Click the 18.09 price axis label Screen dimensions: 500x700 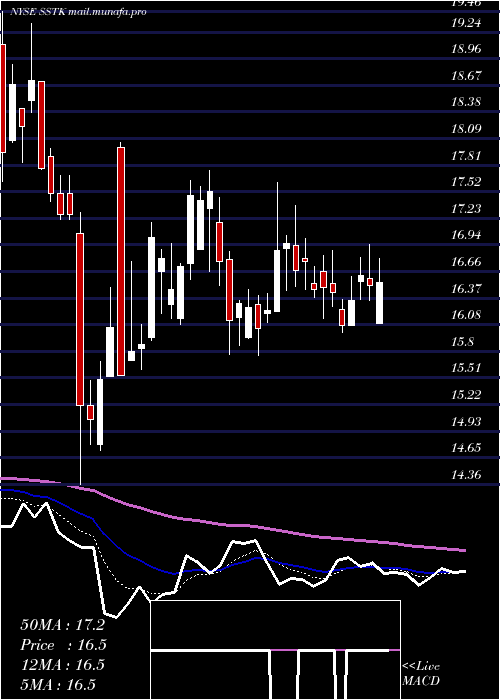click(x=467, y=129)
